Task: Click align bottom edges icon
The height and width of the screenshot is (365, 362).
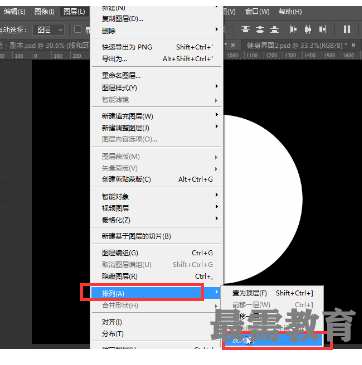Action: (x=274, y=30)
